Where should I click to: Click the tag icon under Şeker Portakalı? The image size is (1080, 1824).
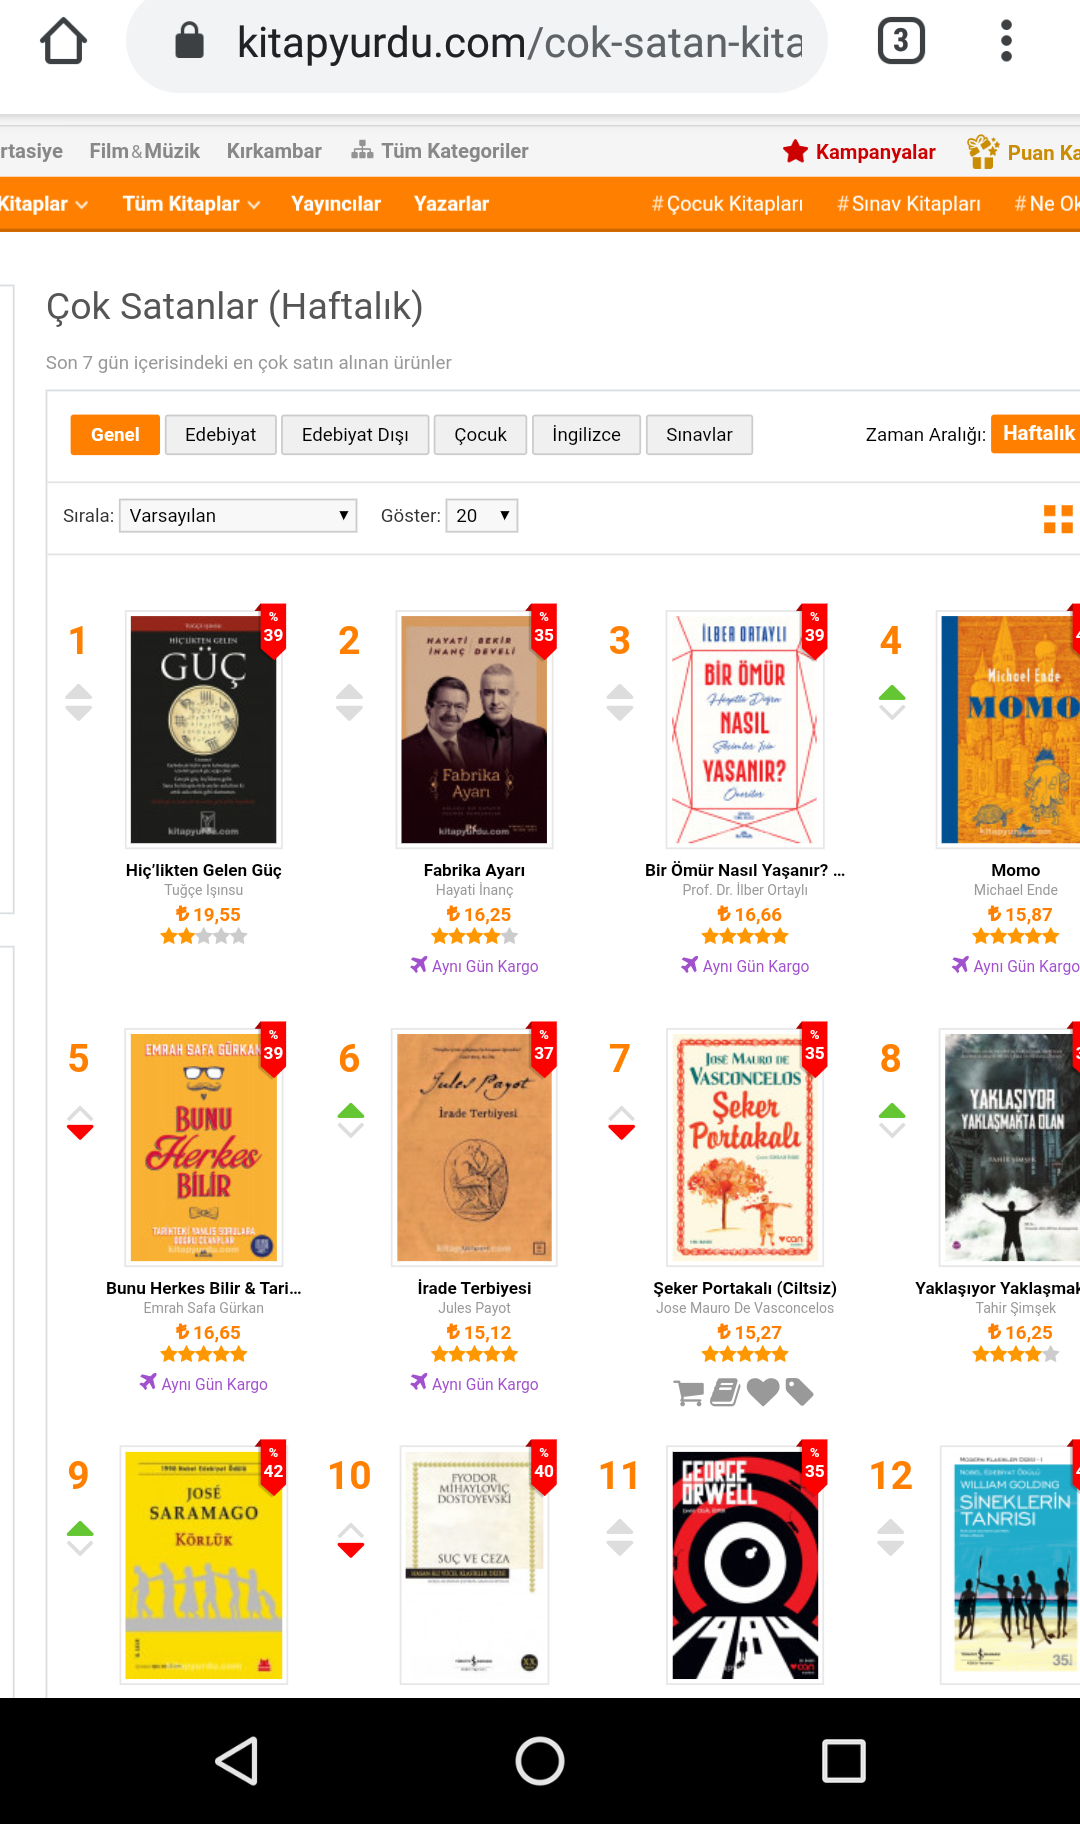point(799,1392)
